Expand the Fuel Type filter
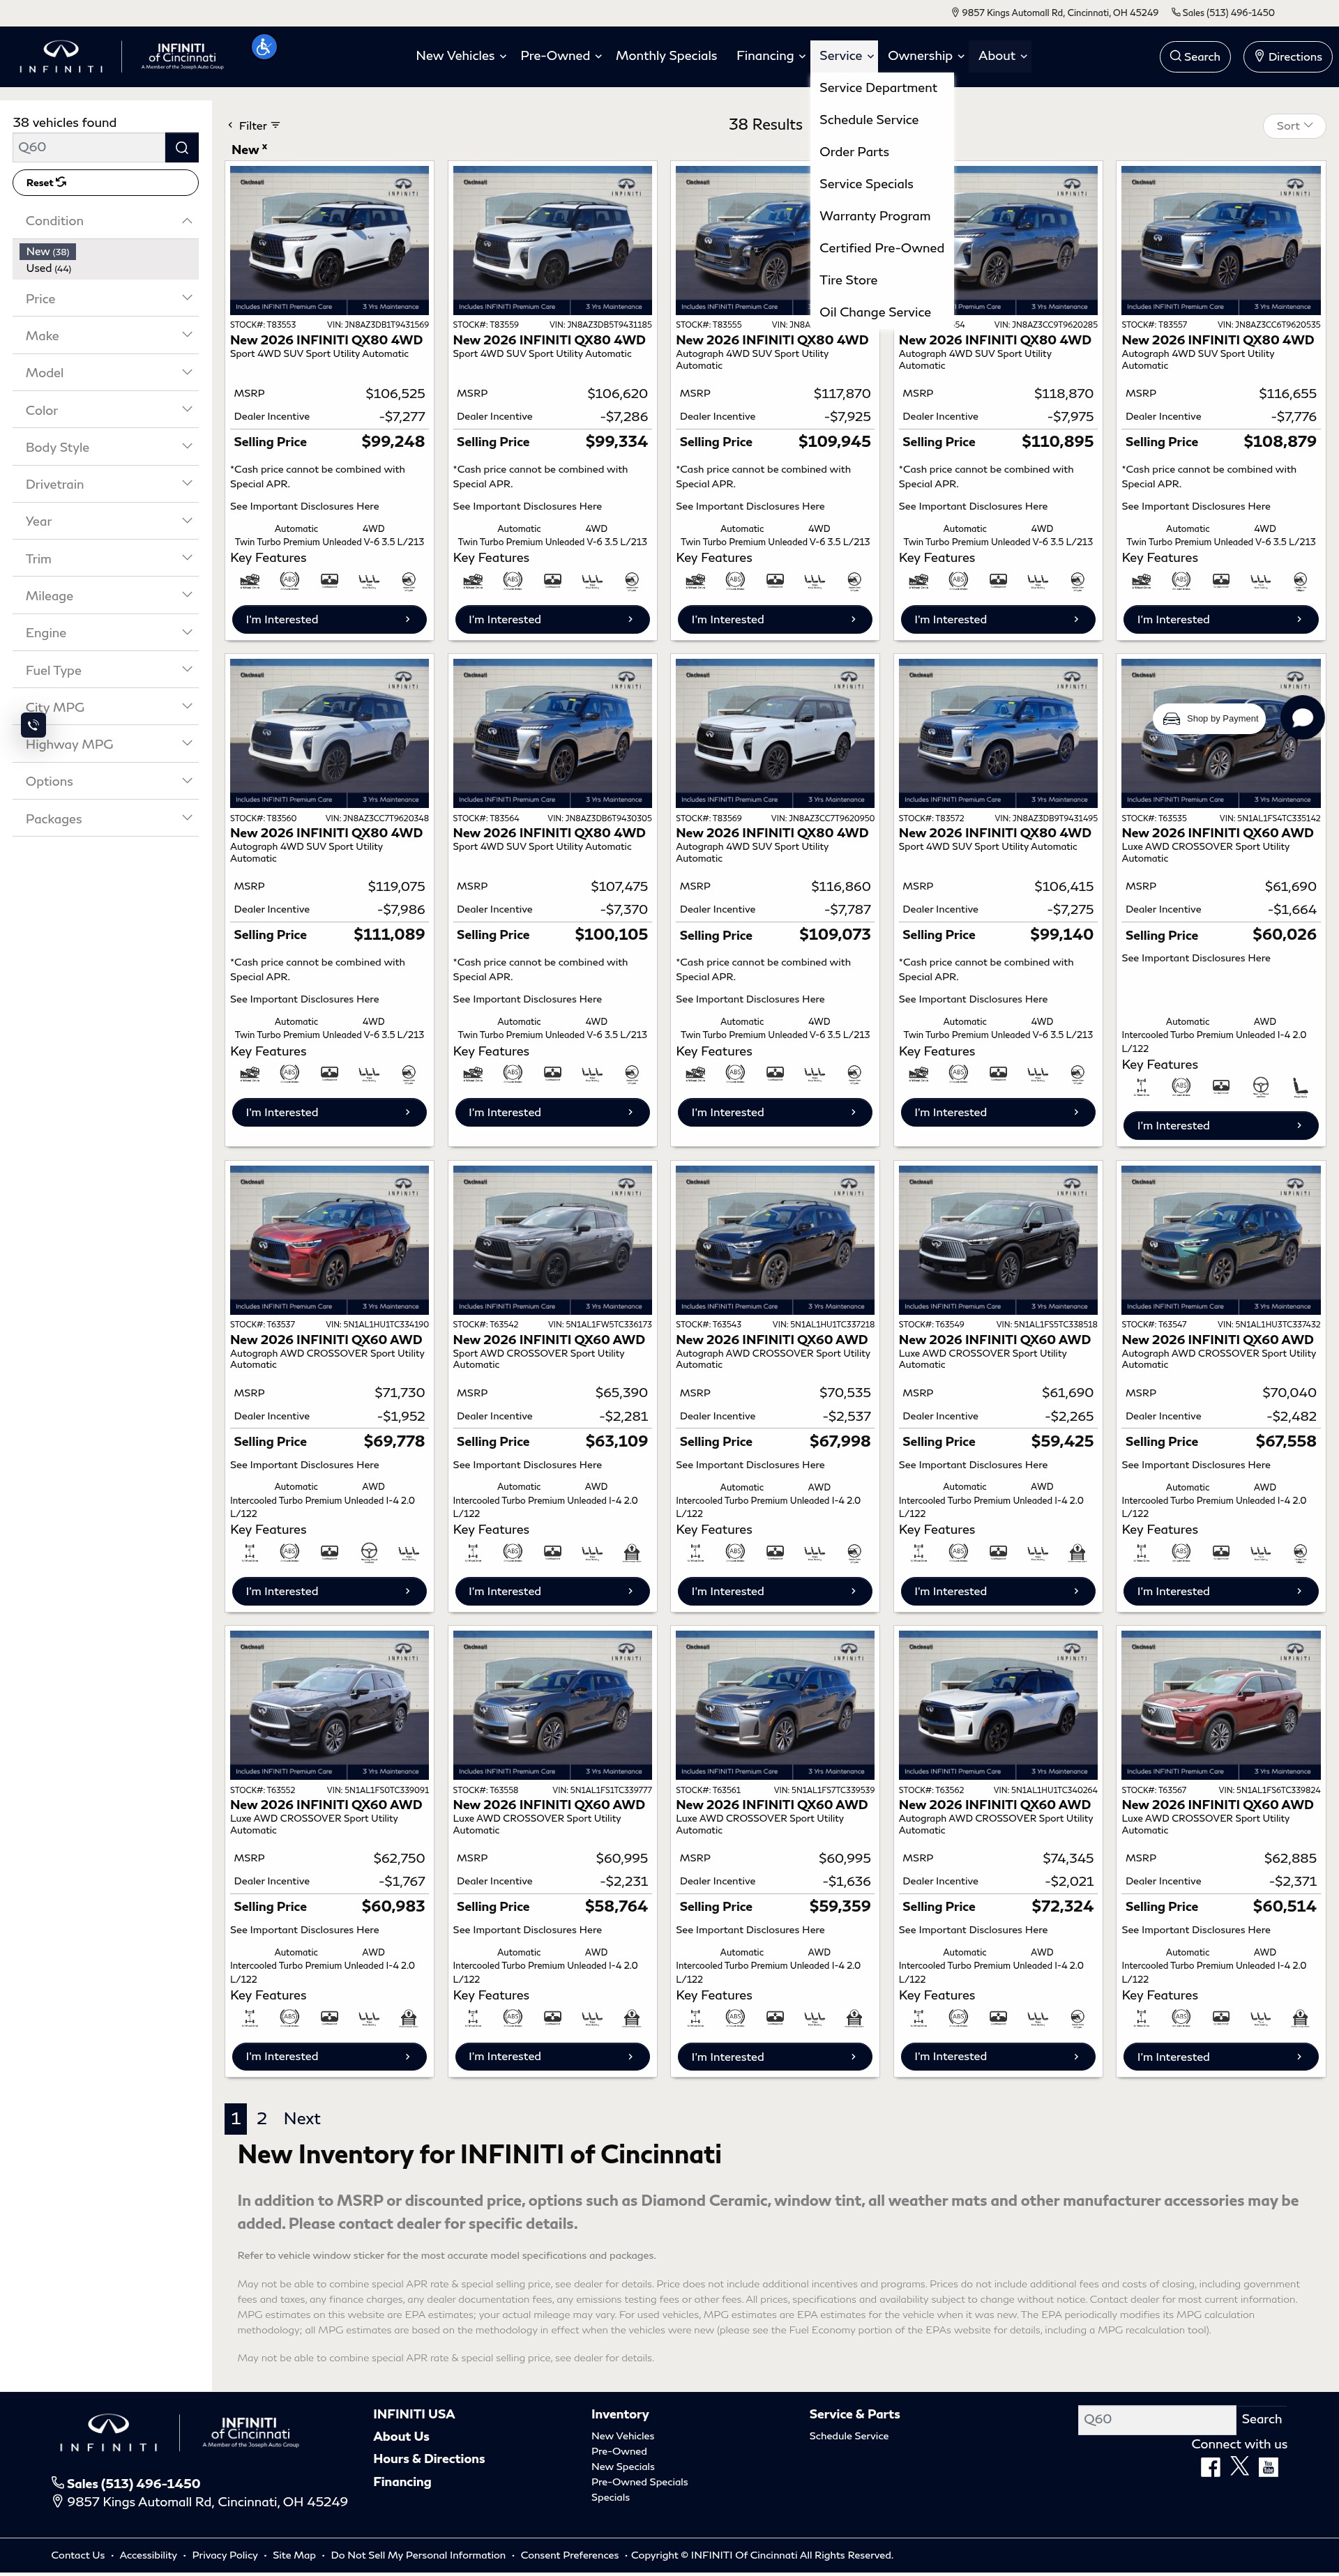 click(105, 670)
